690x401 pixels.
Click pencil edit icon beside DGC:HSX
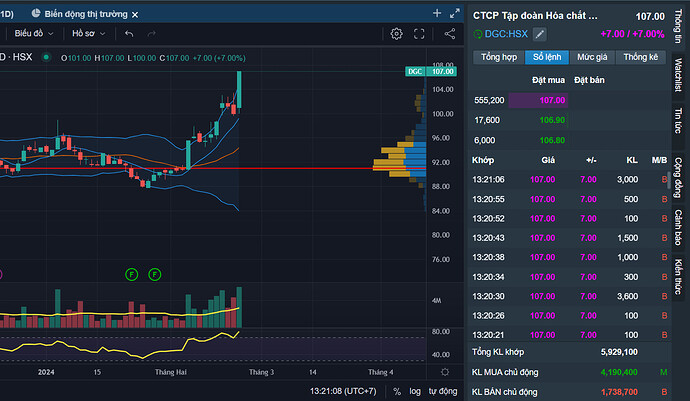[539, 34]
